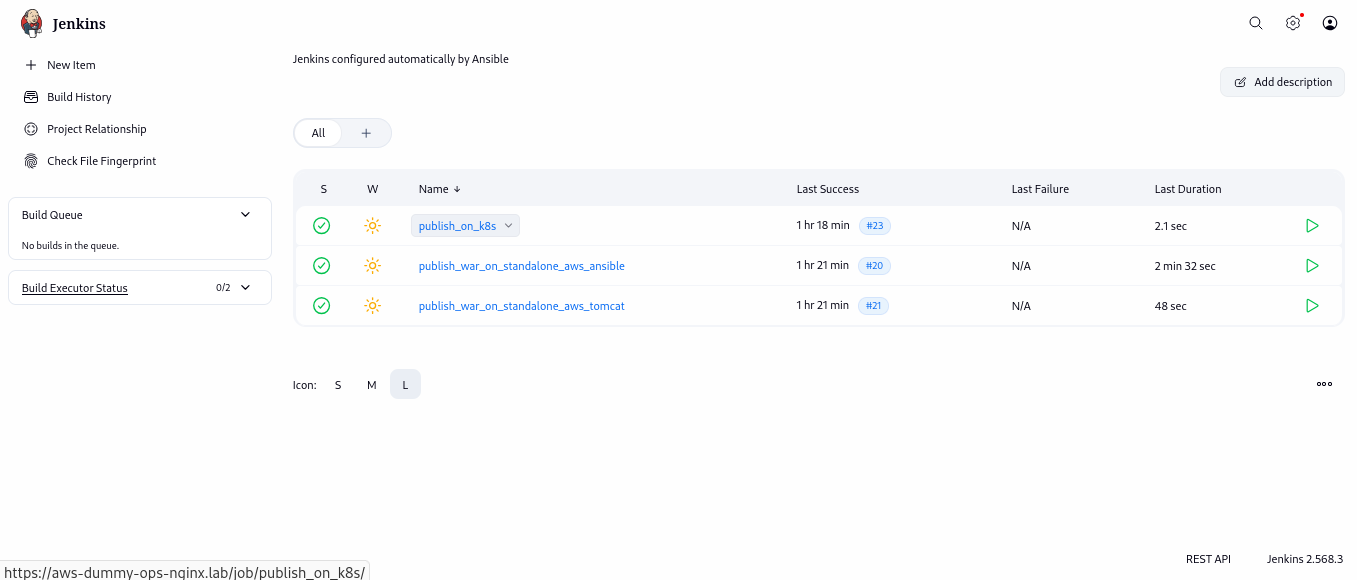Select the All view tab

pyautogui.click(x=318, y=133)
